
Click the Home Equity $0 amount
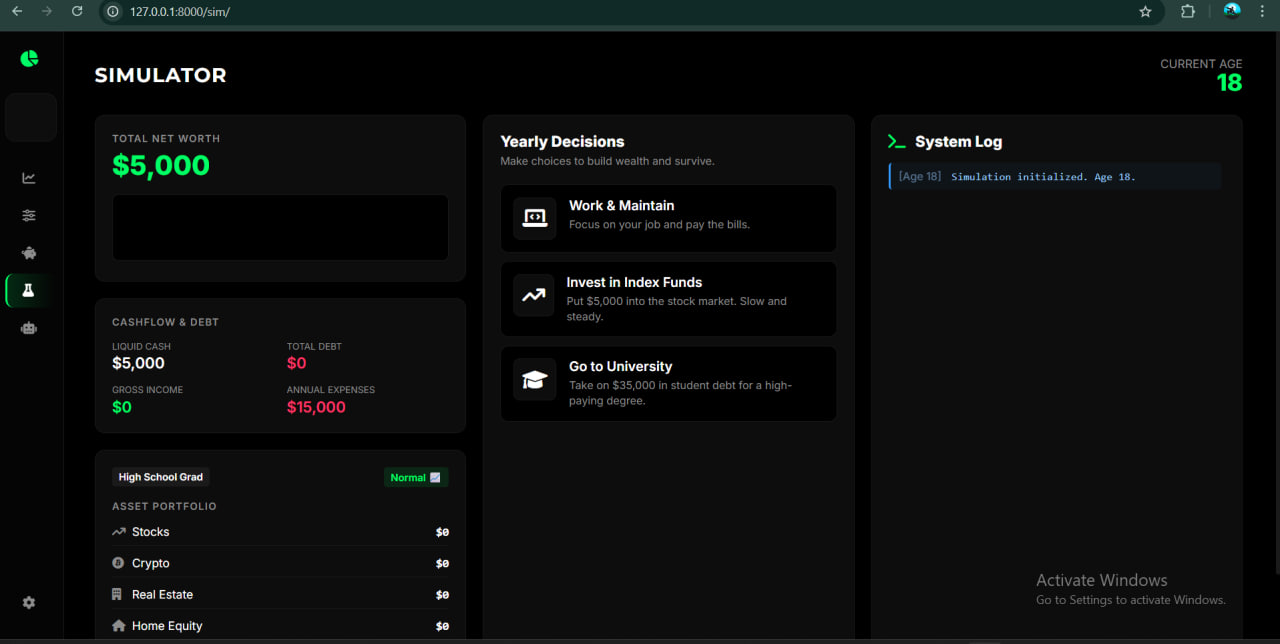[x=442, y=626]
